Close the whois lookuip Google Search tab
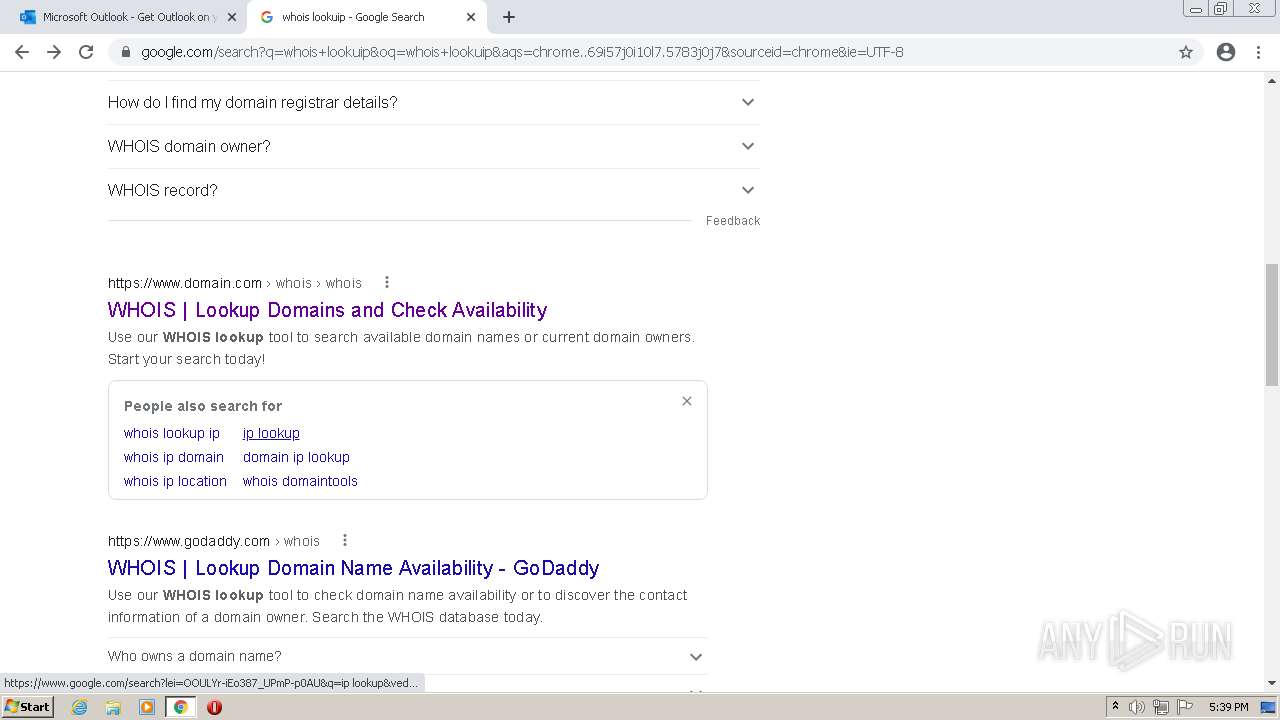Image resolution: width=1280 pixels, height=720 pixels. tap(471, 17)
